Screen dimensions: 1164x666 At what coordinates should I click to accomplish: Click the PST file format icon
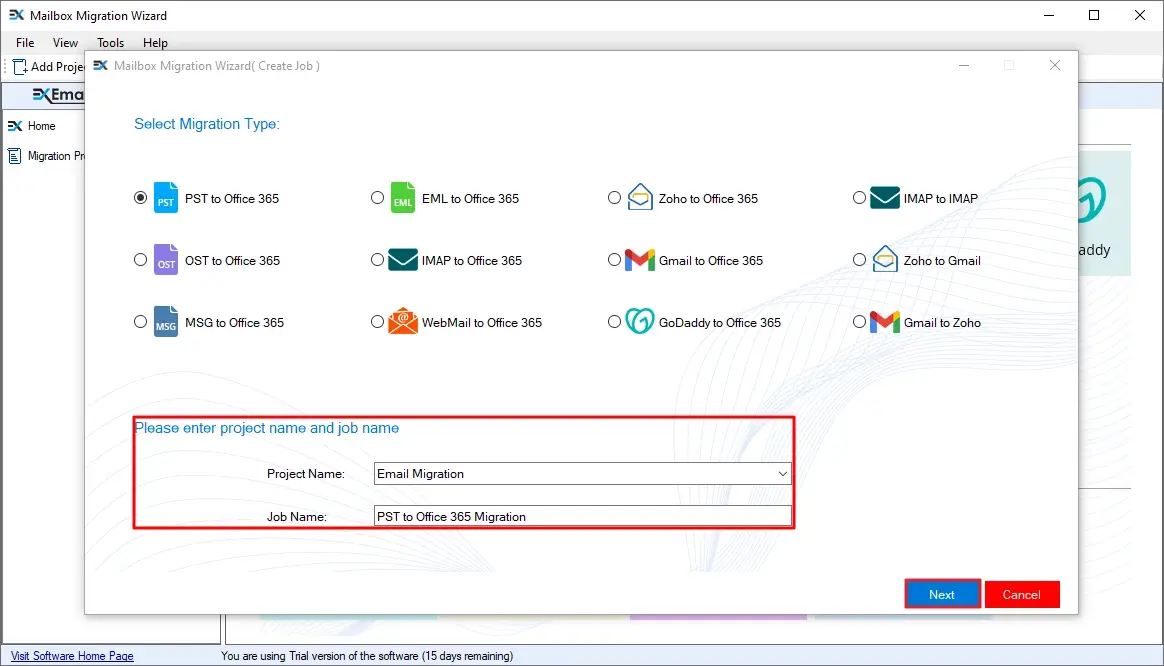[164, 197]
